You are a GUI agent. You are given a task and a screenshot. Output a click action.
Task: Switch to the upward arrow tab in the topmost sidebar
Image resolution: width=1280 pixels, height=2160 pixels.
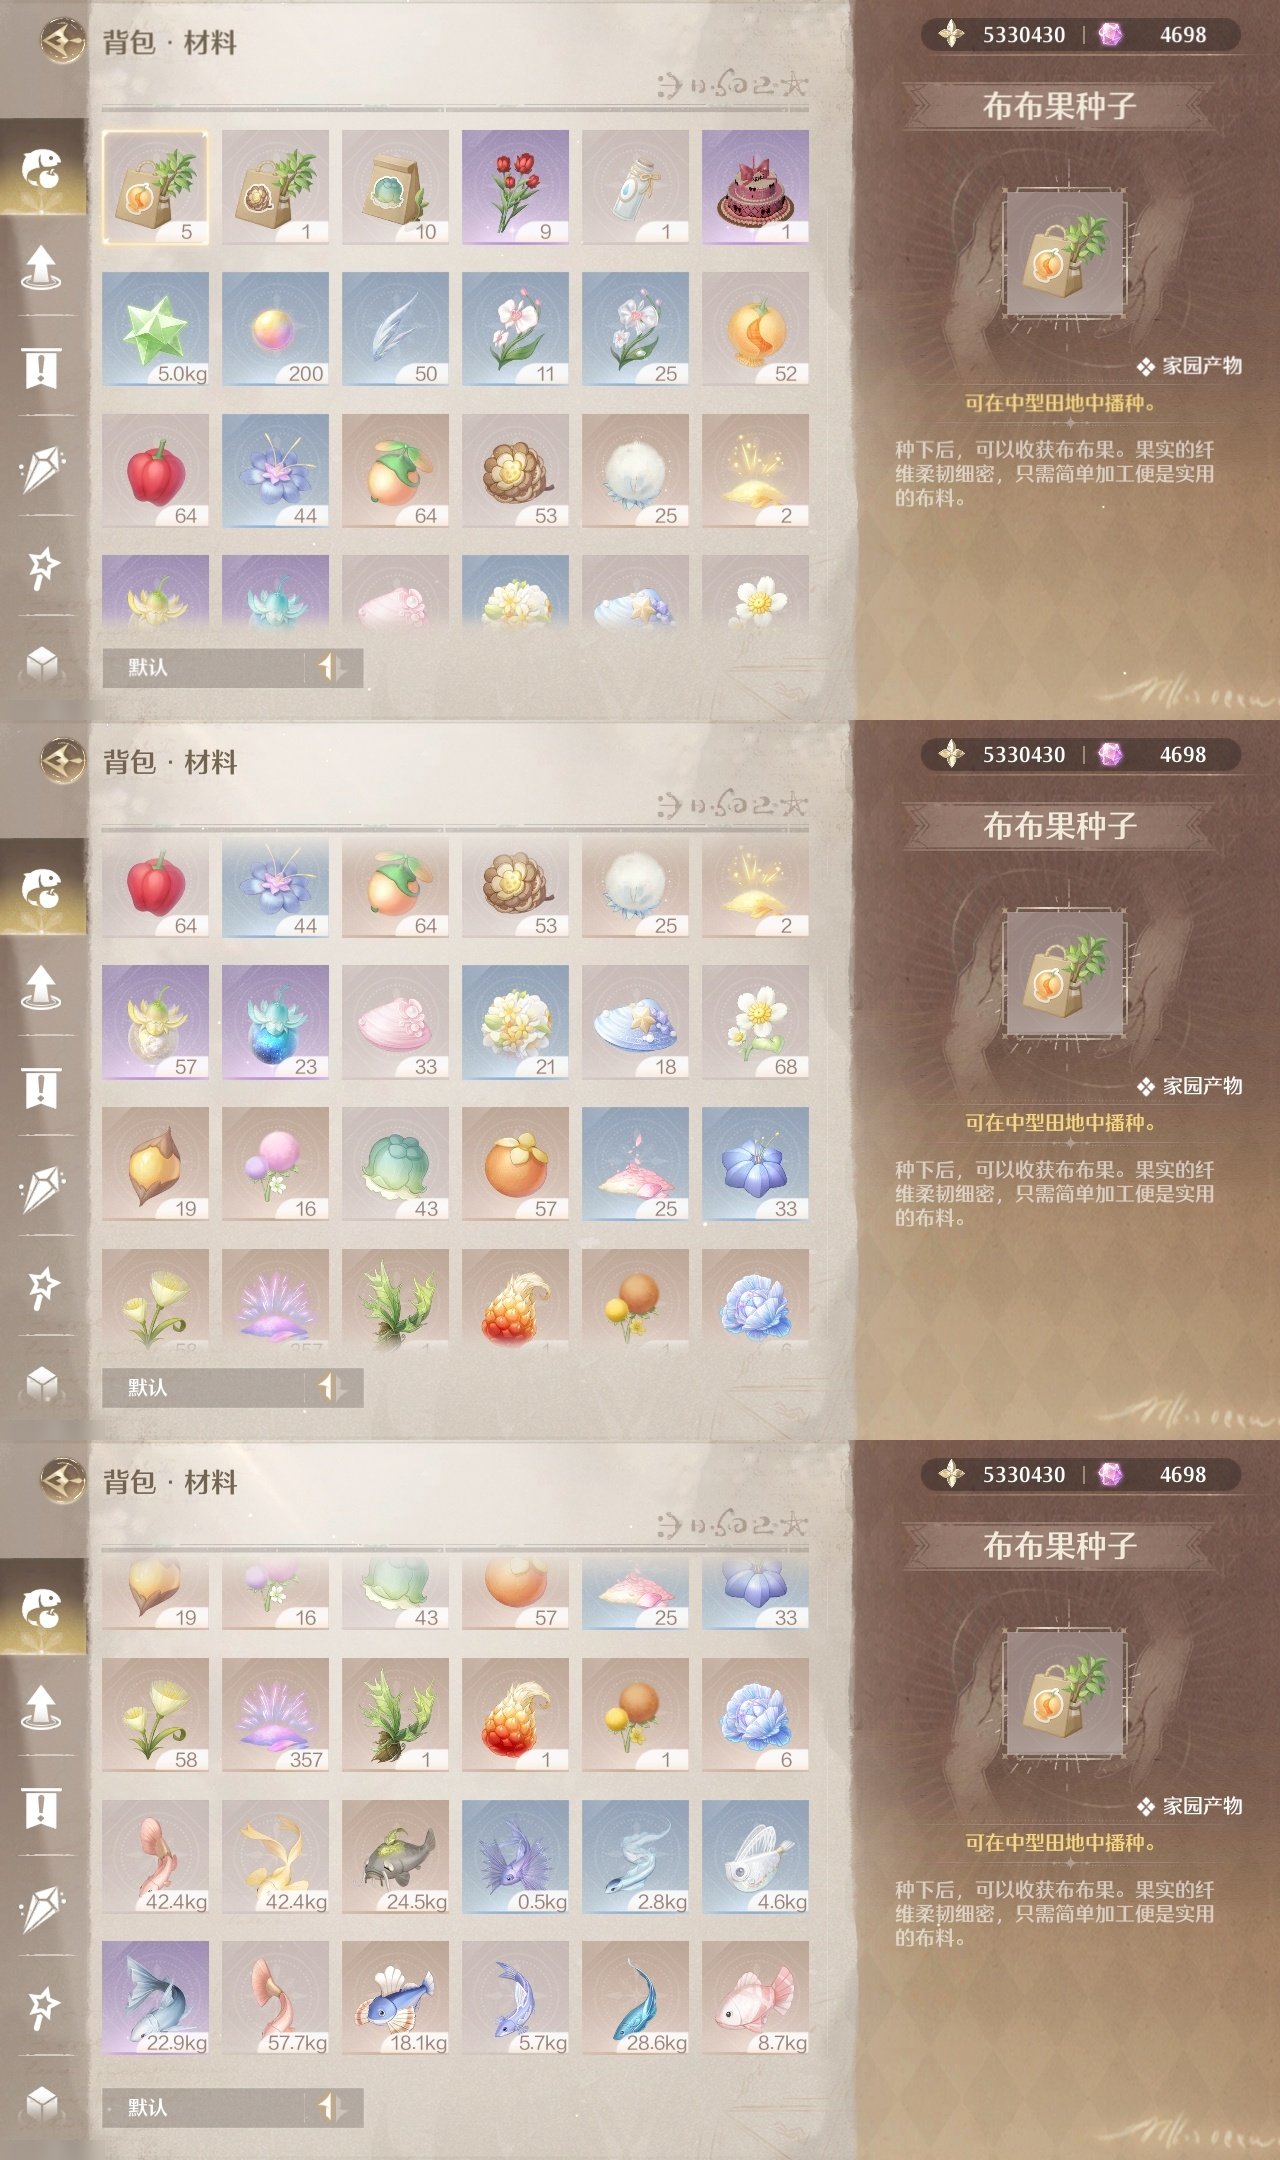tap(42, 267)
